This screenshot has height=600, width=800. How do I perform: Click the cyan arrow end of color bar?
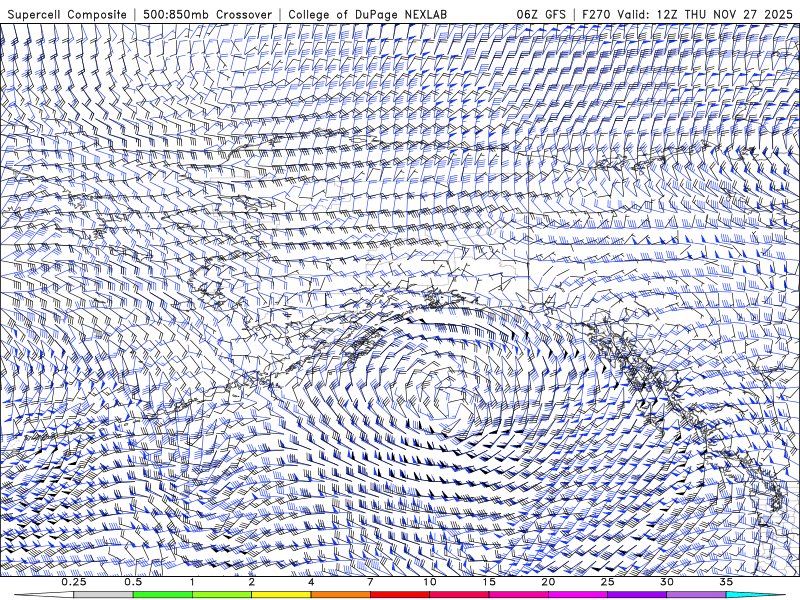755,595
